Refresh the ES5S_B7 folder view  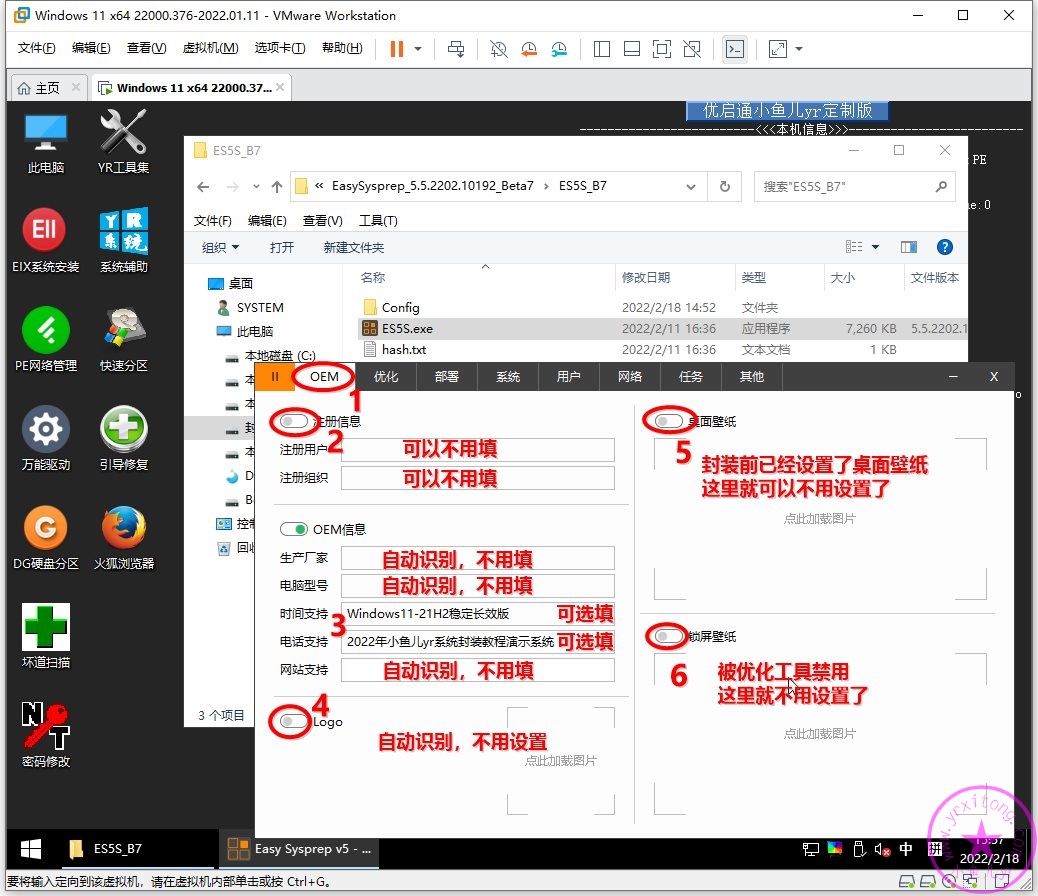pos(725,187)
